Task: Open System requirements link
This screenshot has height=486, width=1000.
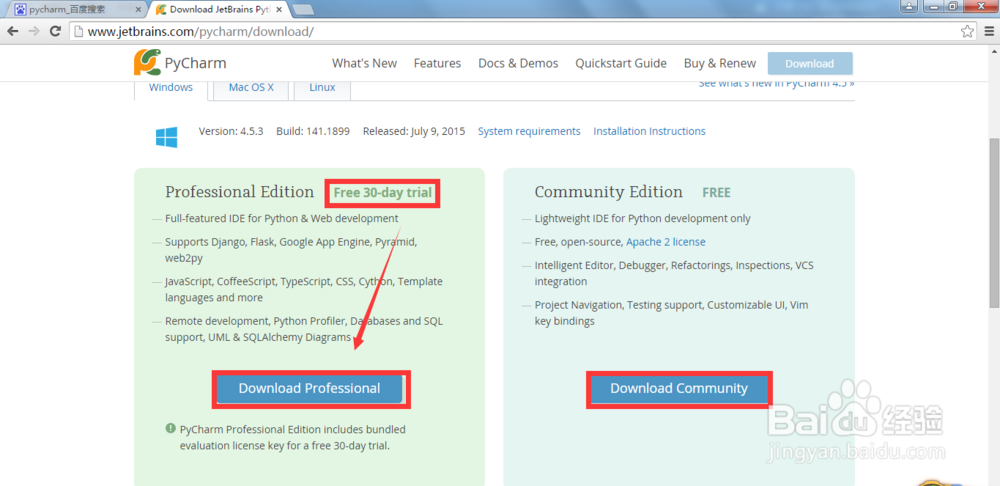Action: [529, 131]
